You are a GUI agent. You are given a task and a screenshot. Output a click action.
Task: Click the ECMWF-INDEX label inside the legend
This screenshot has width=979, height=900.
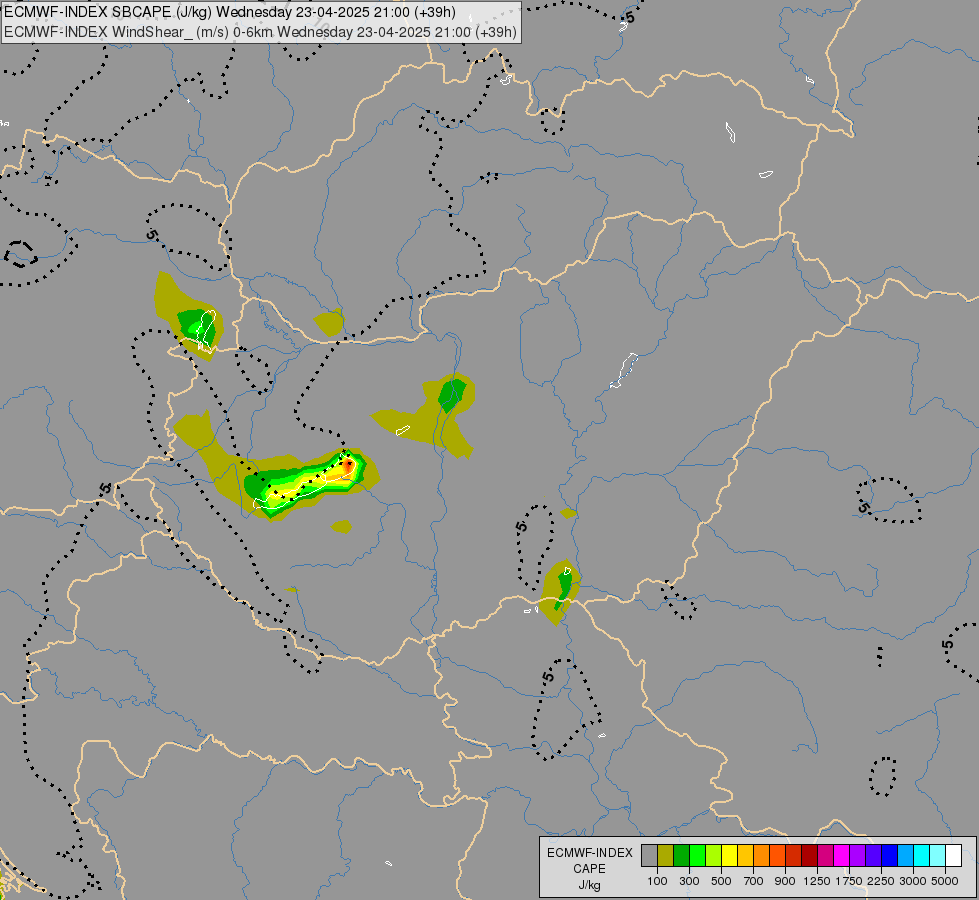(x=589, y=853)
